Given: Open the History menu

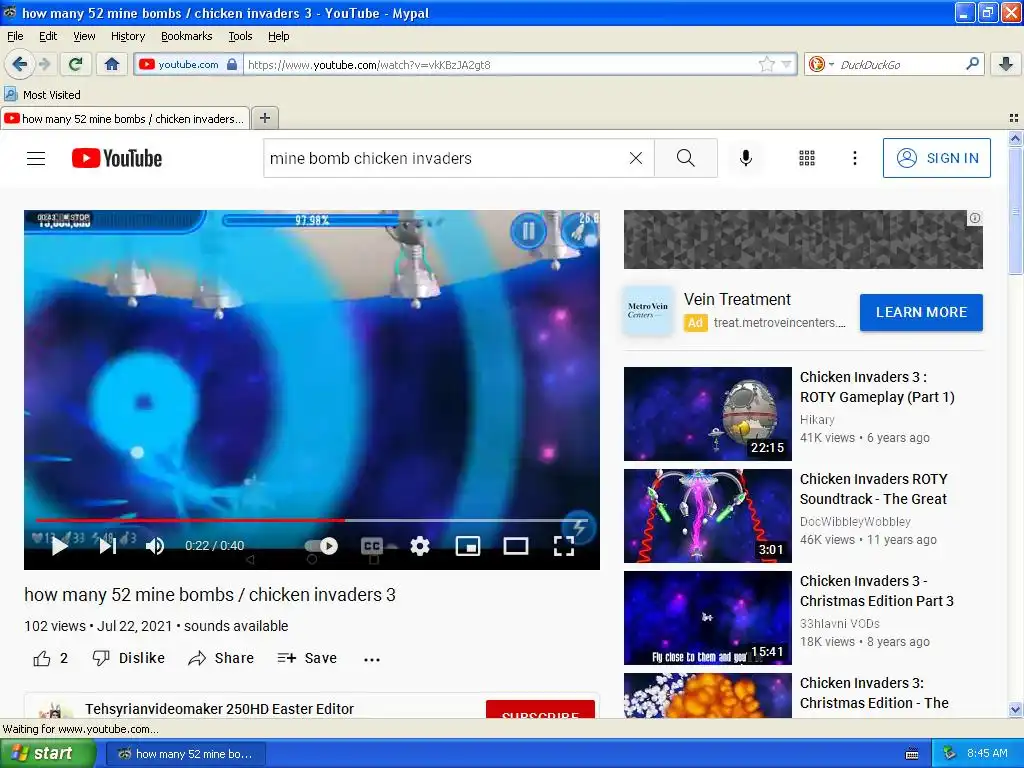Looking at the screenshot, I should (x=127, y=36).
